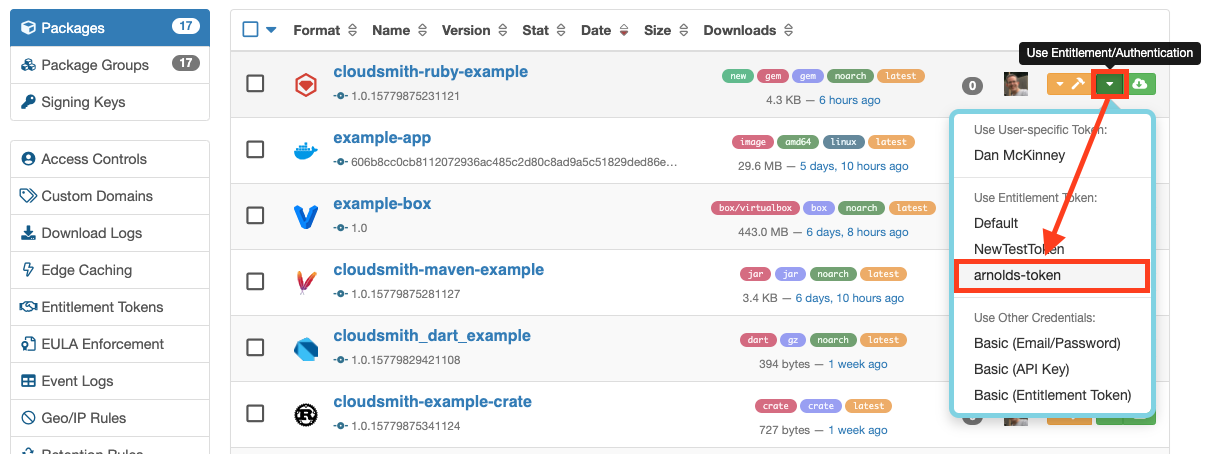Choose the arnolds-token entitlement token
This screenshot has height=454, width=1211.
[1053, 275]
